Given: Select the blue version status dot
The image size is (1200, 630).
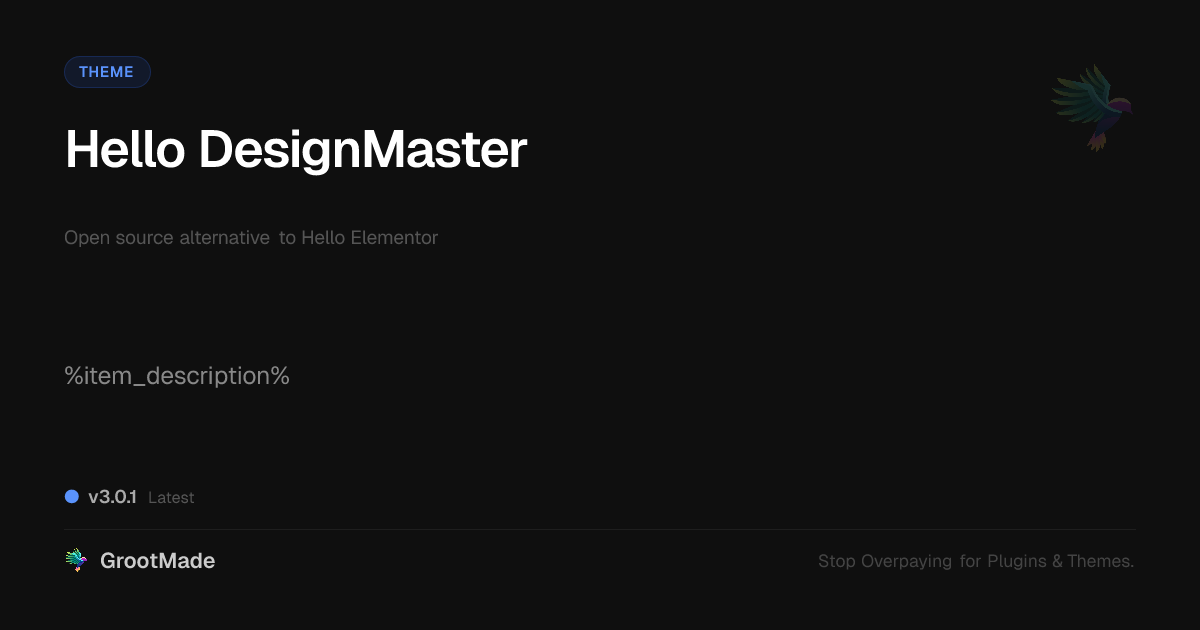Looking at the screenshot, I should click(72, 496).
